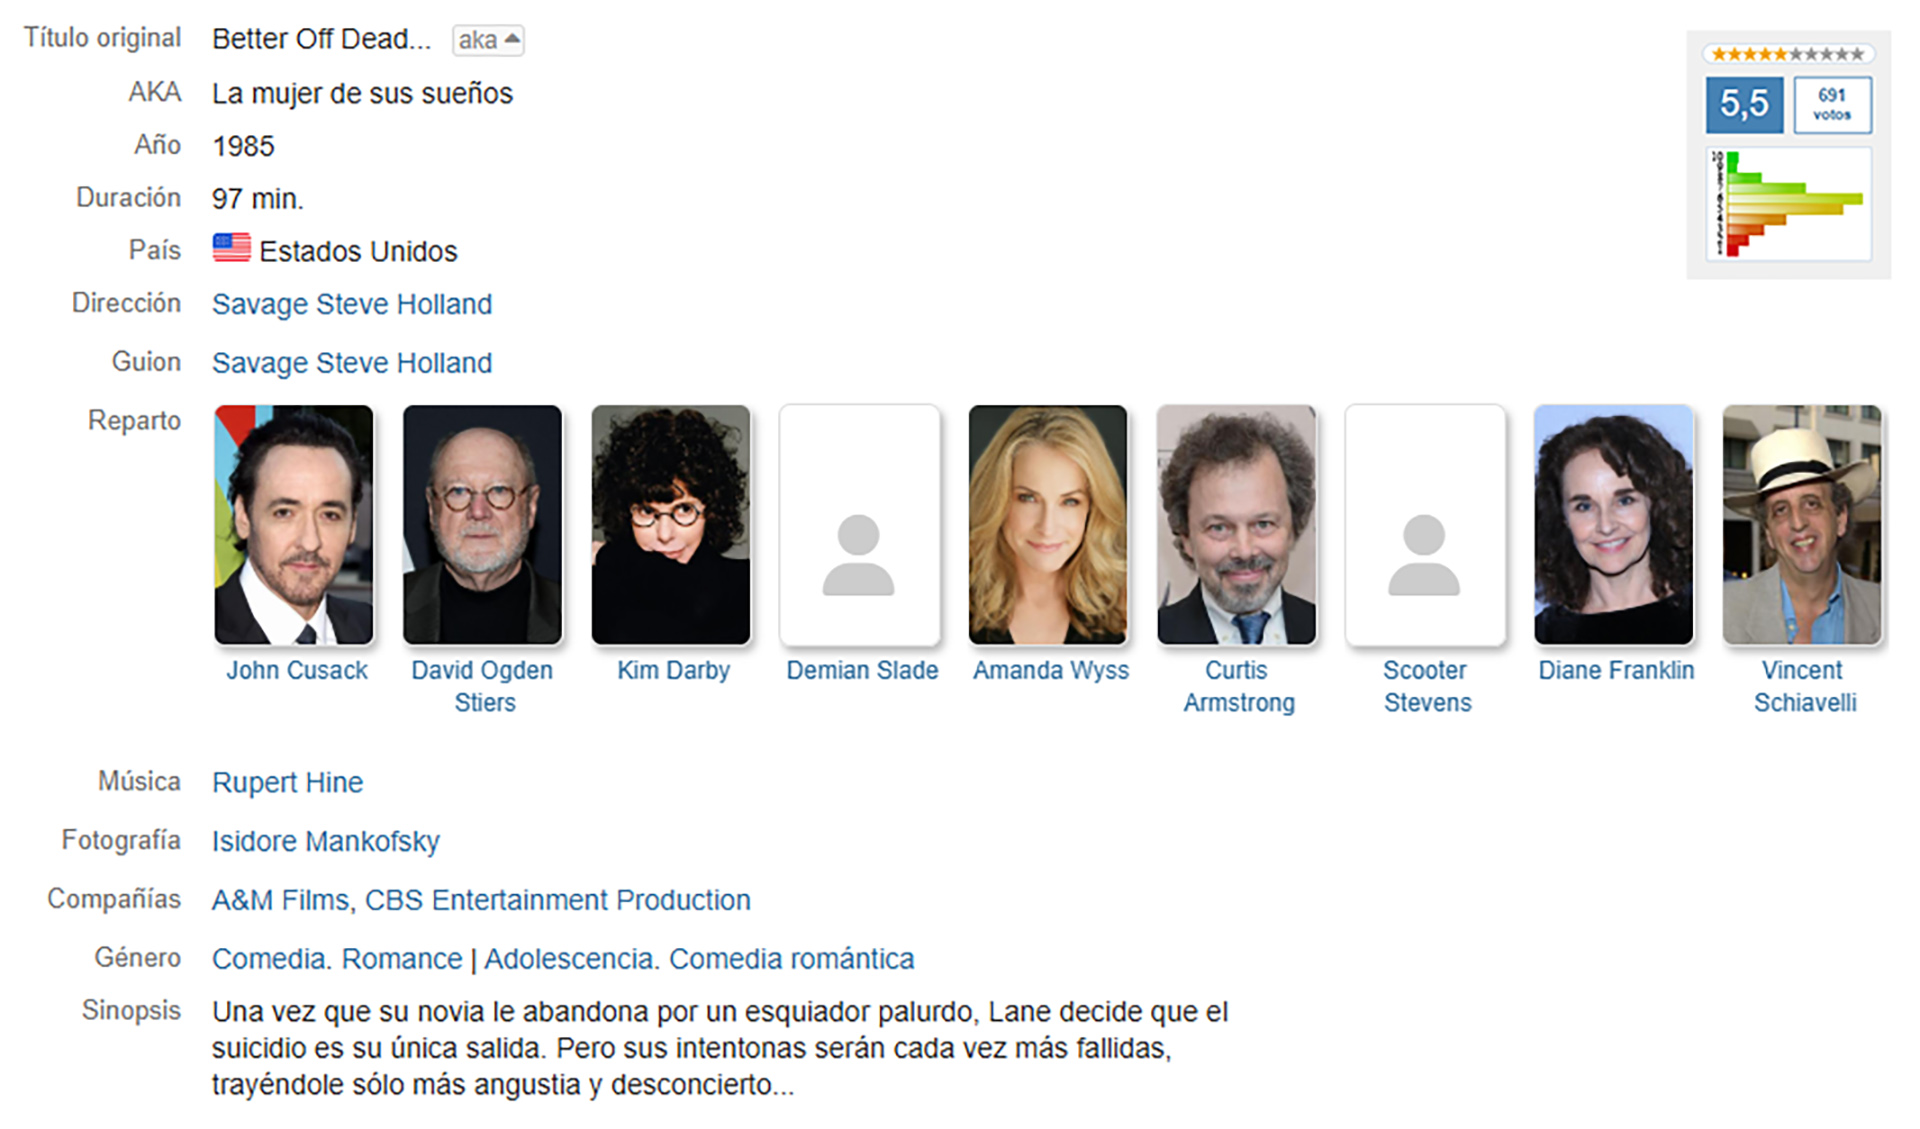Click the Amanda Wyss name link
The height and width of the screenshot is (1129, 1920).
[1051, 670]
